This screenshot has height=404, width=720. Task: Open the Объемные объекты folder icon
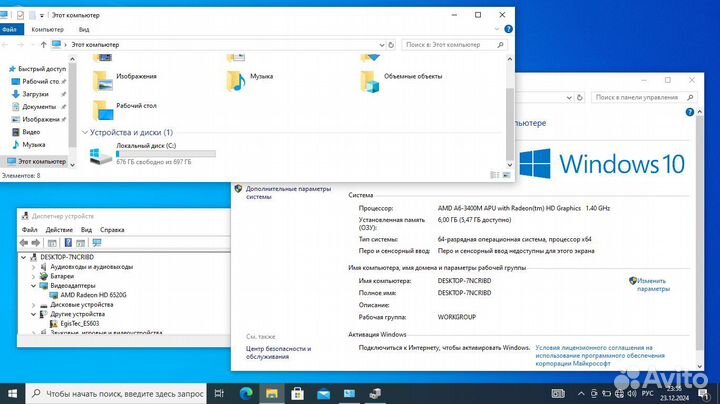click(370, 81)
